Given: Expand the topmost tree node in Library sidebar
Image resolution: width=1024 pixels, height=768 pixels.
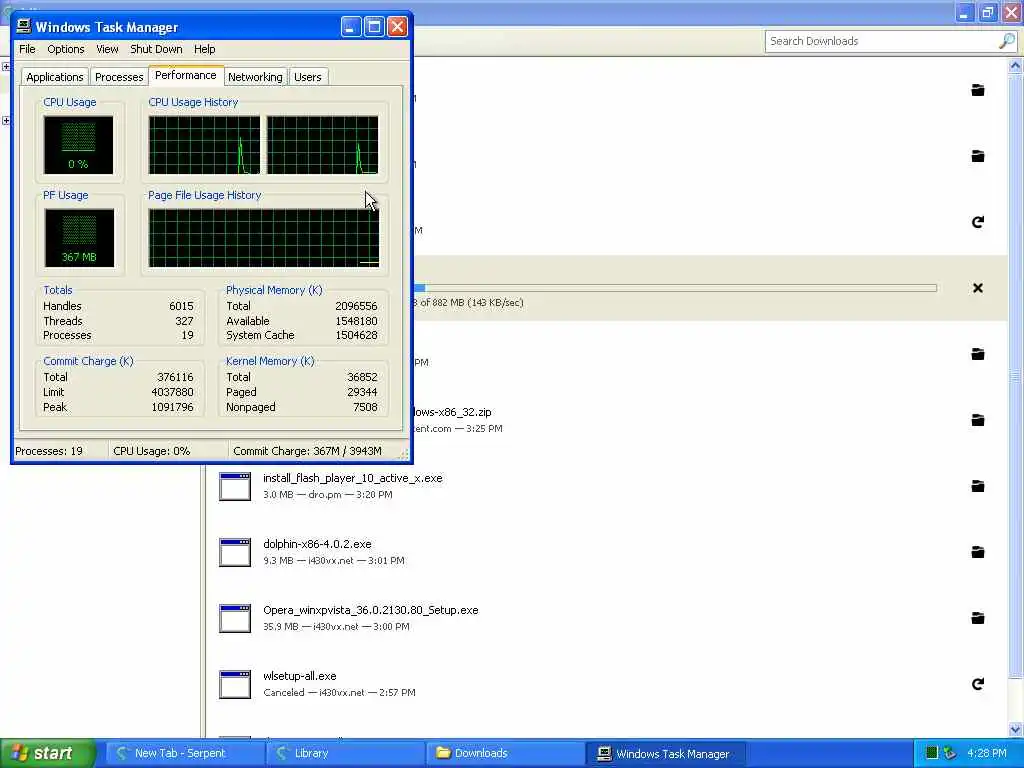Looking at the screenshot, I should coord(6,67).
